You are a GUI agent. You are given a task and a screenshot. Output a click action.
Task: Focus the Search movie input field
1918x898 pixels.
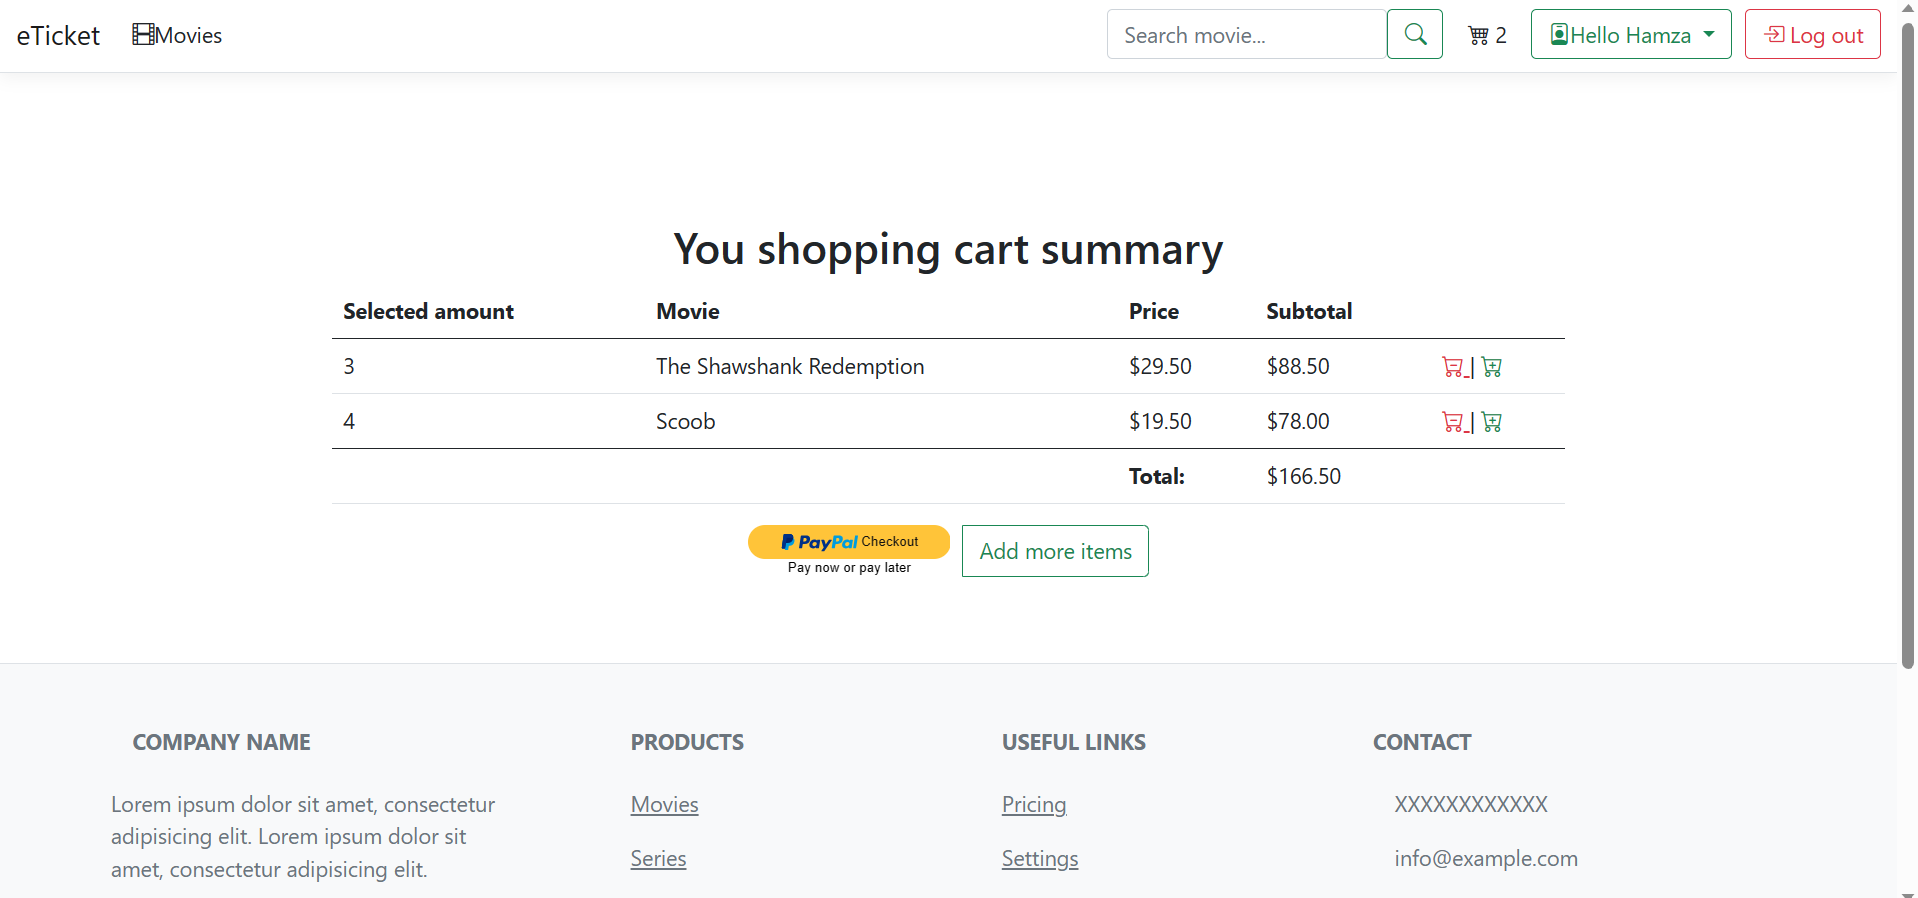tap(1246, 35)
